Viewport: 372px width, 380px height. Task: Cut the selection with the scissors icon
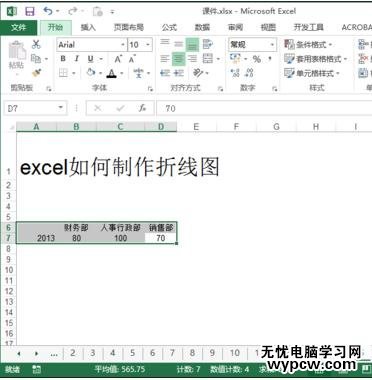36,44
